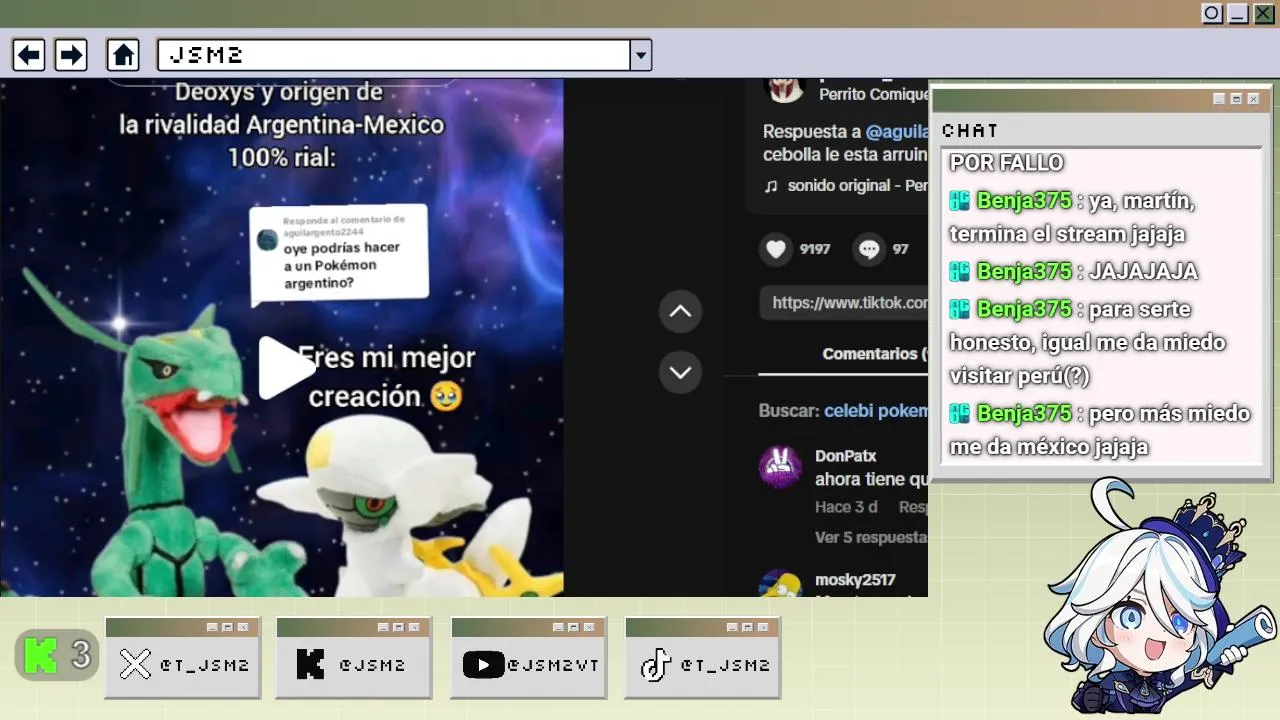Maximize the CHAT panel window
This screenshot has height=720, width=1280.
[x=1236, y=99]
